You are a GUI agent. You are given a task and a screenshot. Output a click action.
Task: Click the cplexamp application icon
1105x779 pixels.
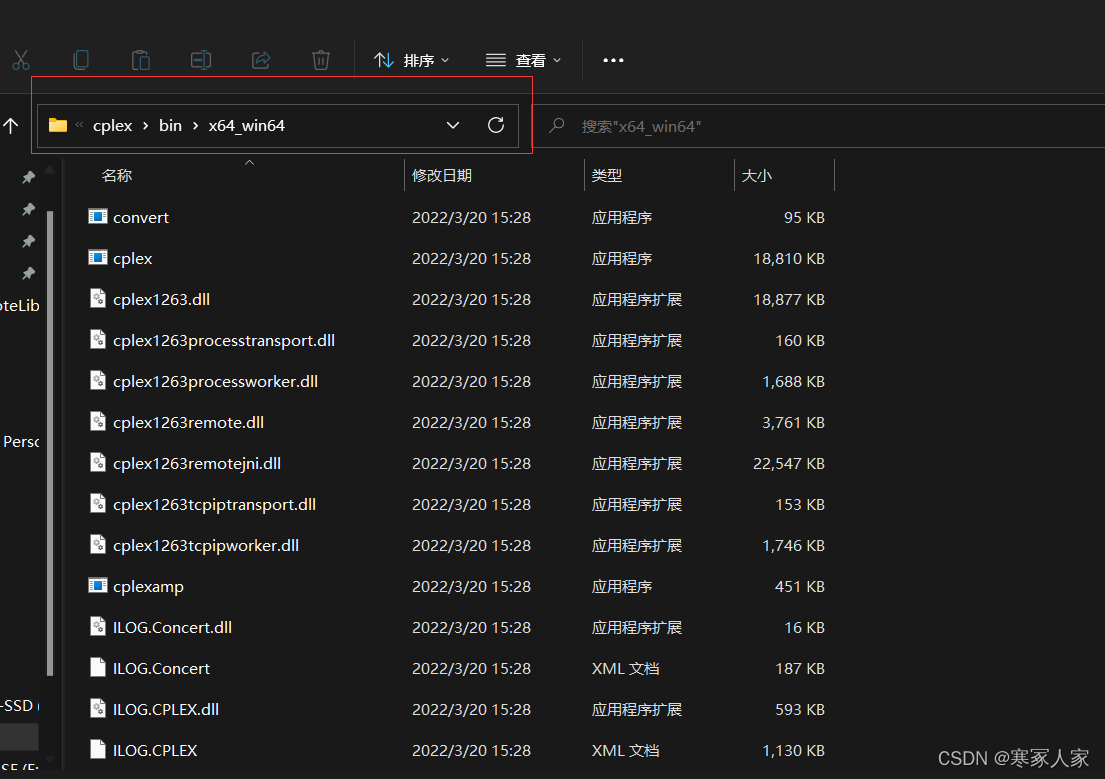[97, 585]
